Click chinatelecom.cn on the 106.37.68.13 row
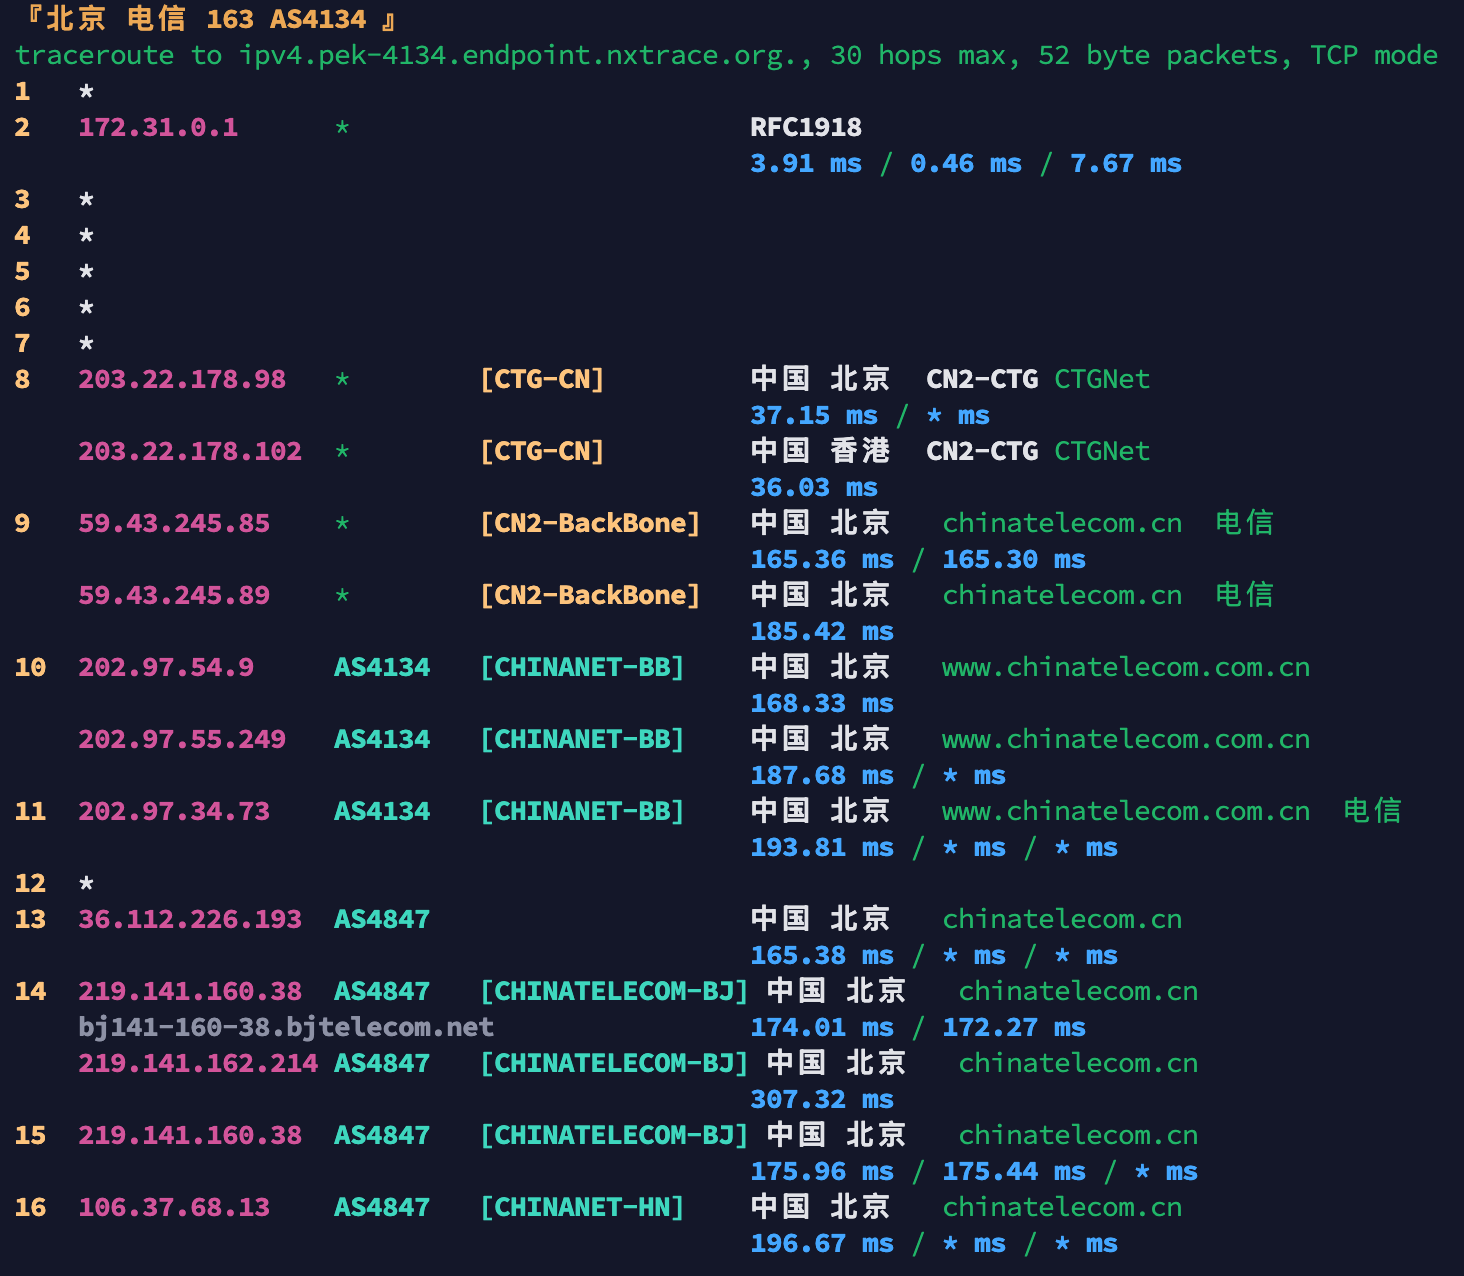The image size is (1464, 1276). coord(1062,1207)
